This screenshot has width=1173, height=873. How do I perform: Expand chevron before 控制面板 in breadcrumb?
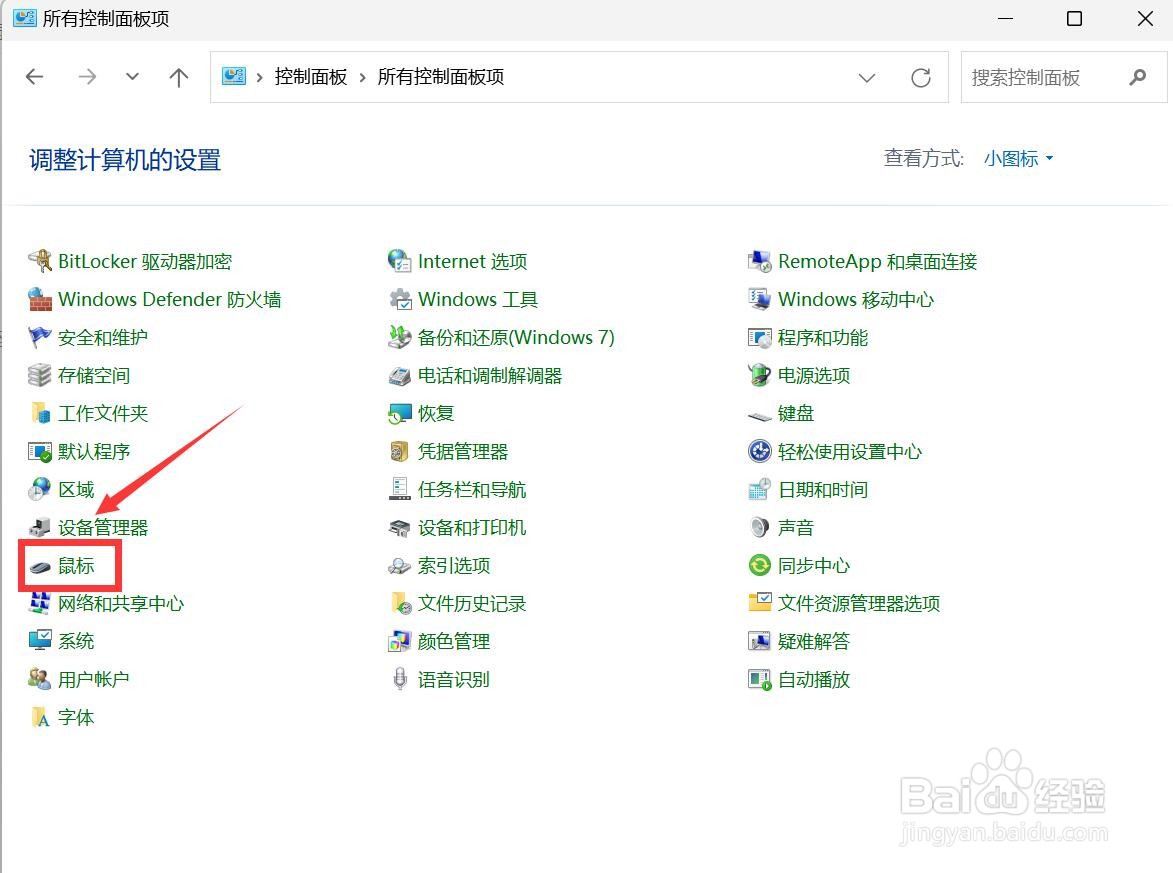tap(259, 77)
